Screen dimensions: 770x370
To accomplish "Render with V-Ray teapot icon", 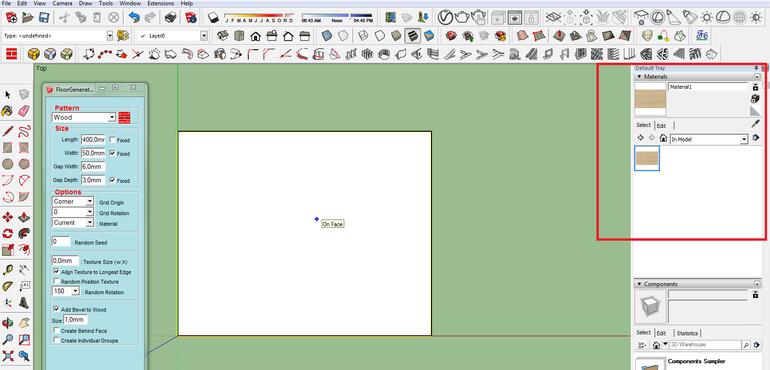I will tap(462, 18).
